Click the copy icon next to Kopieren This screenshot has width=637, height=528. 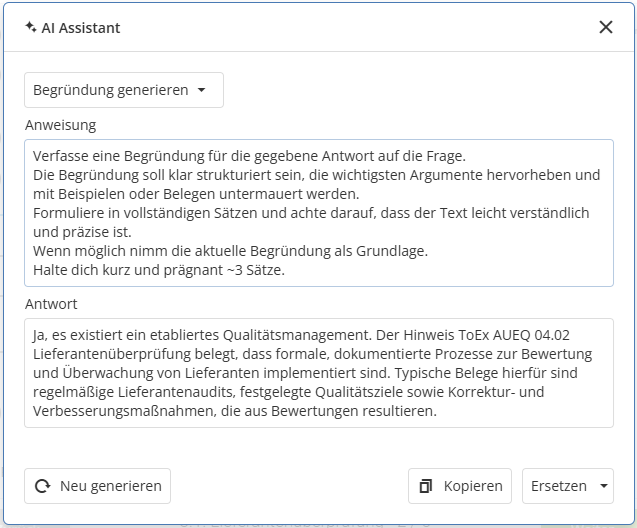coord(426,486)
